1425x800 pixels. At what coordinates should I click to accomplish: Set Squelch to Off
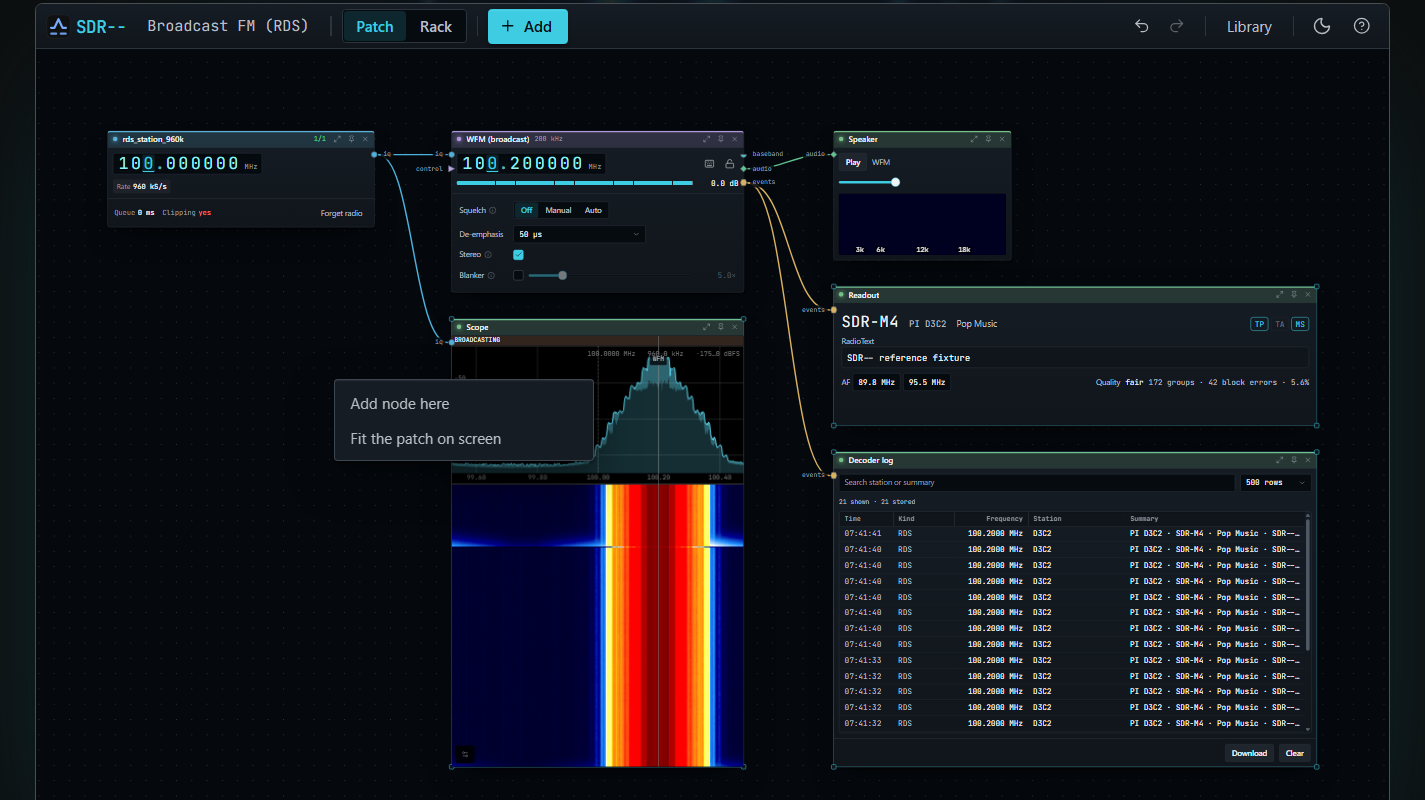click(527, 210)
